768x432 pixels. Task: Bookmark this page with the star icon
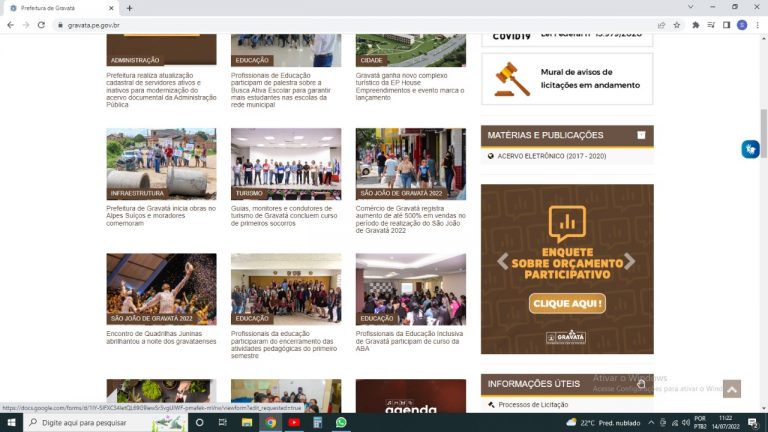click(x=677, y=25)
